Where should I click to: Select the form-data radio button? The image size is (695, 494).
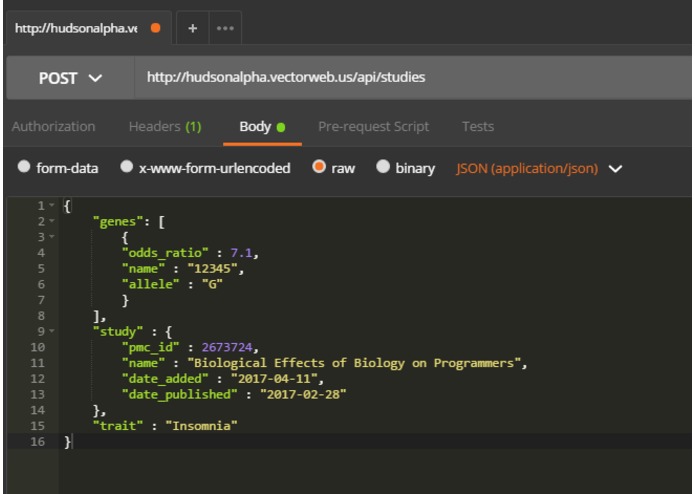(x=24, y=167)
